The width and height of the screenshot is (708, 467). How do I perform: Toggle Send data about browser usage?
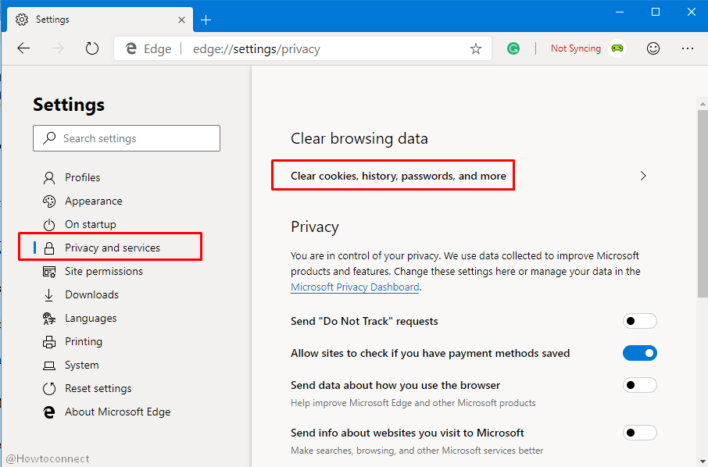click(x=639, y=385)
